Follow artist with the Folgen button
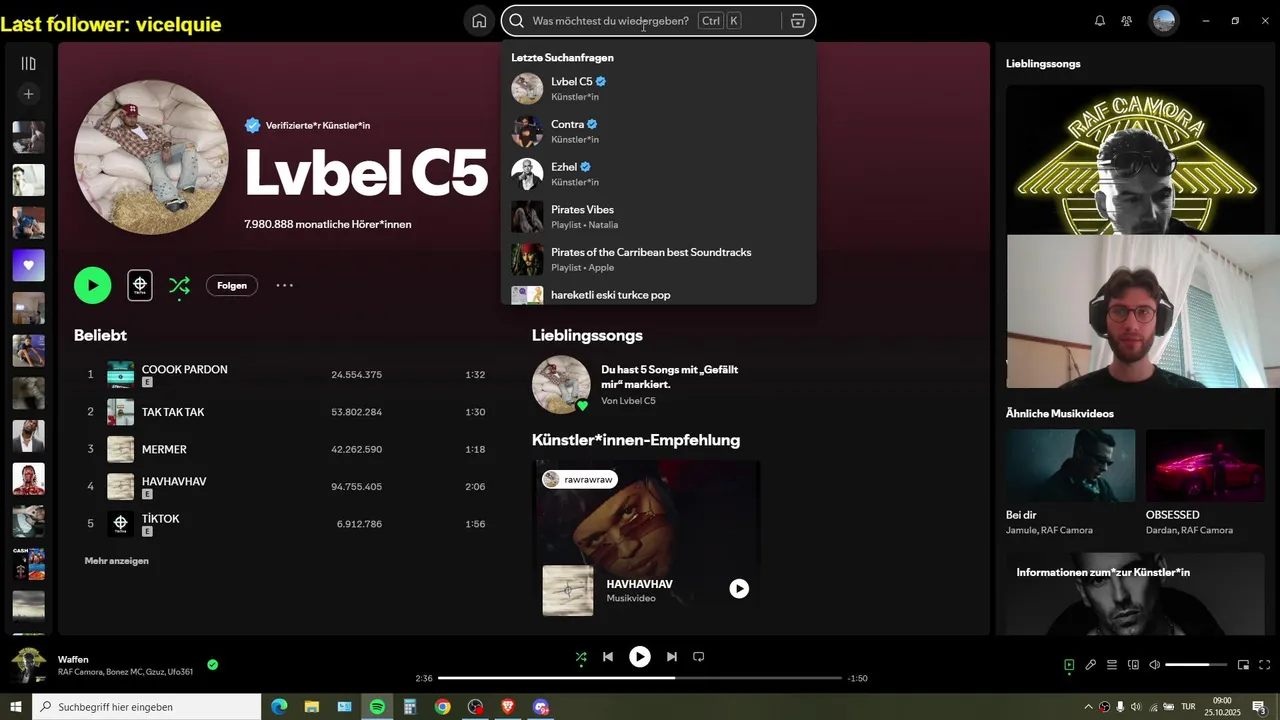1280x720 pixels. tap(232, 285)
